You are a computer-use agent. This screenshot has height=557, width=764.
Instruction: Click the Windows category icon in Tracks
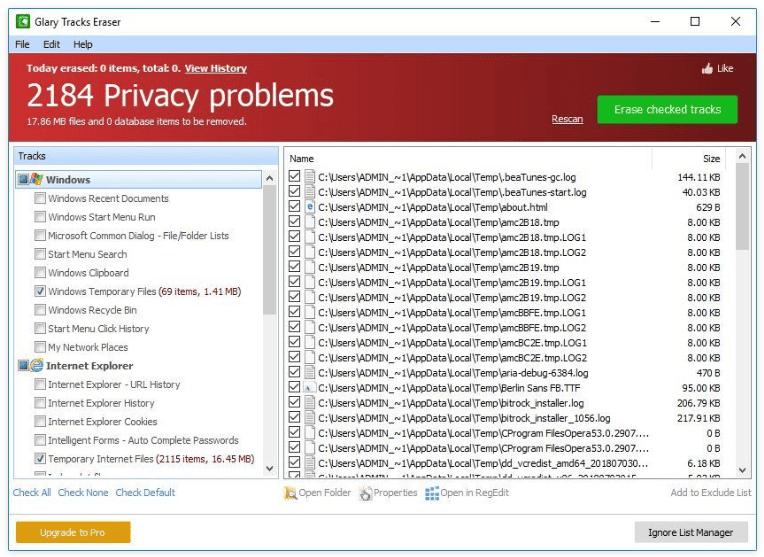[36, 179]
